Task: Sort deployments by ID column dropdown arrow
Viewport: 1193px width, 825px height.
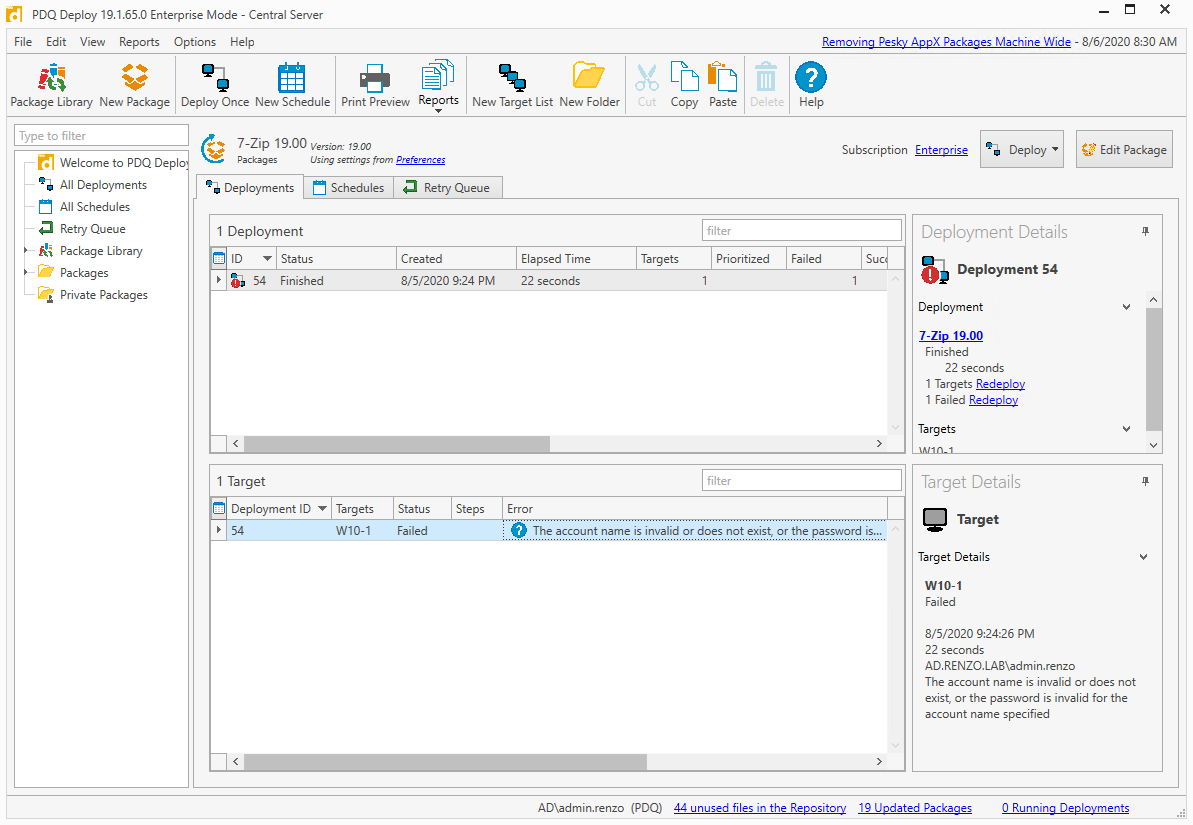Action: (x=267, y=259)
